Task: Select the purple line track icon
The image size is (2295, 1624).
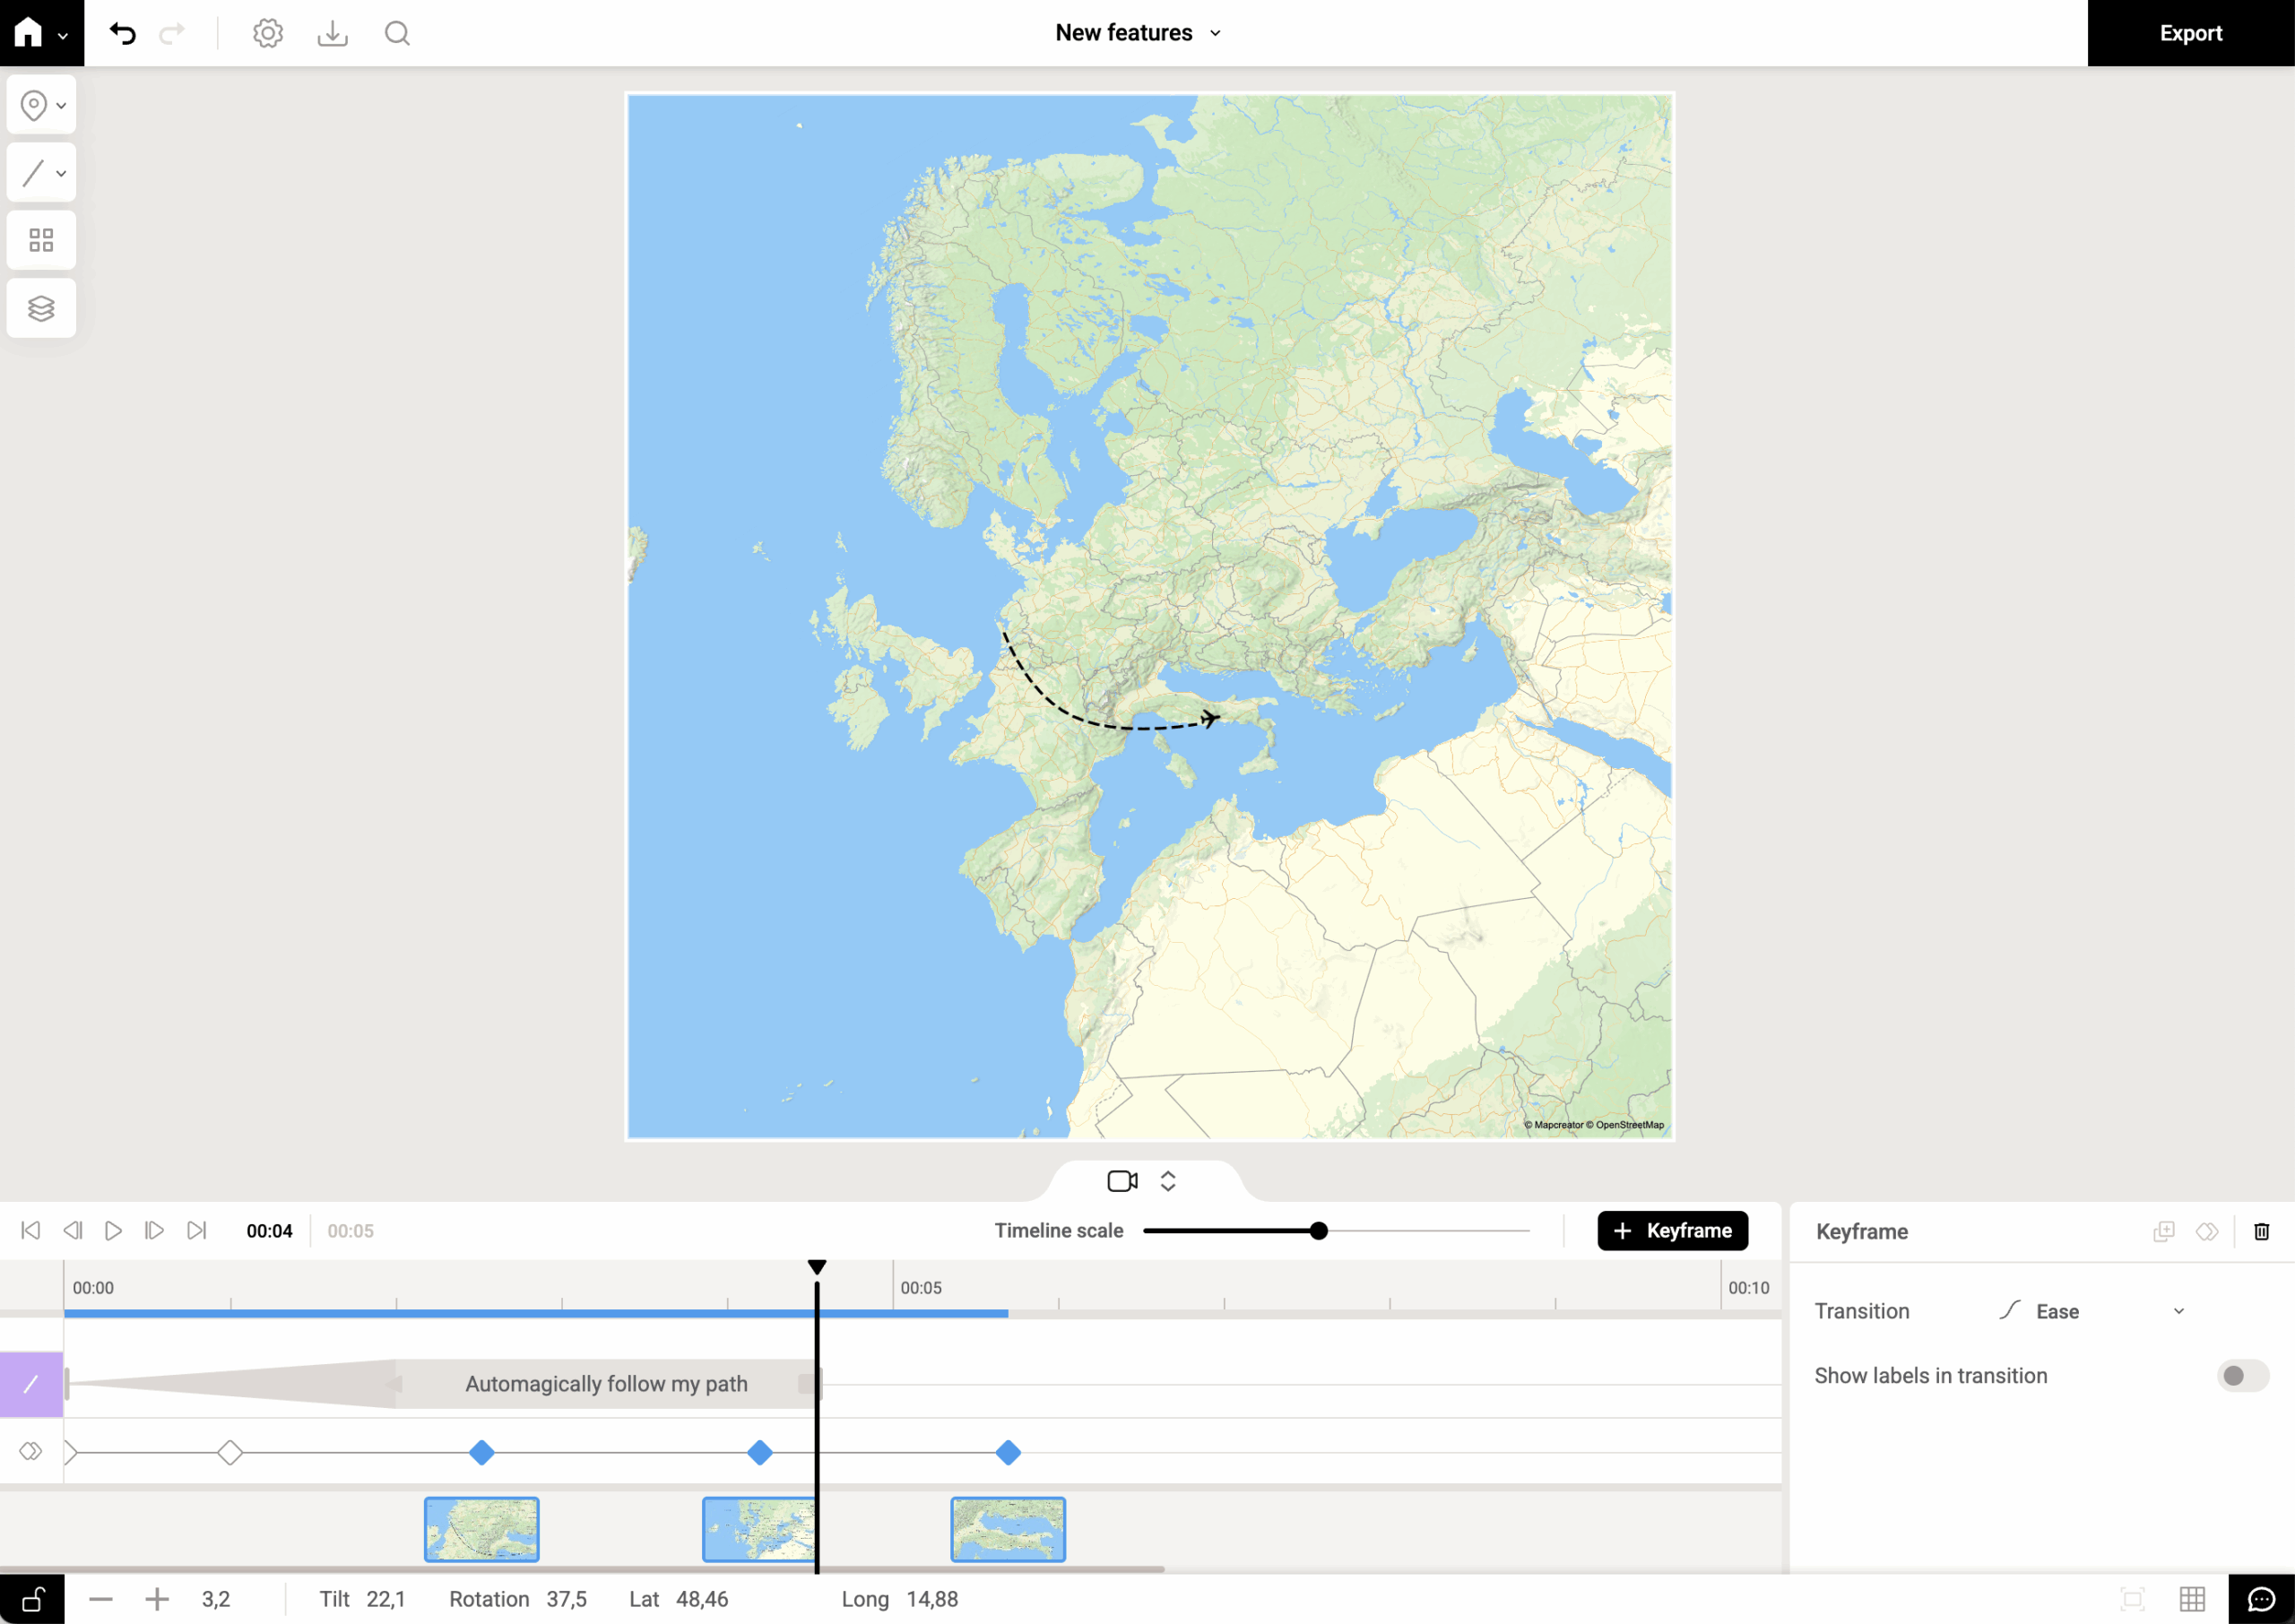Action: pos(31,1384)
